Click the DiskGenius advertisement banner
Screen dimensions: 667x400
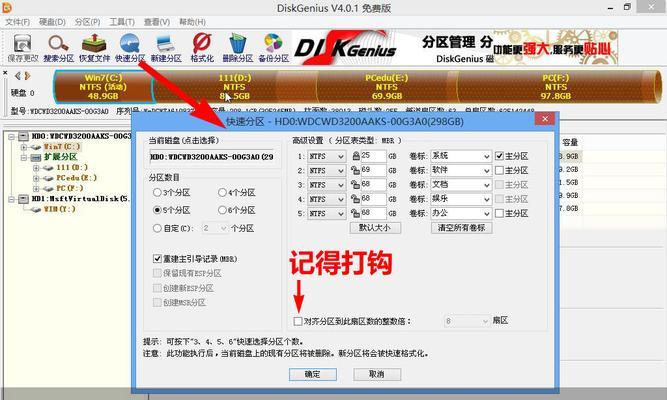[x=455, y=47]
